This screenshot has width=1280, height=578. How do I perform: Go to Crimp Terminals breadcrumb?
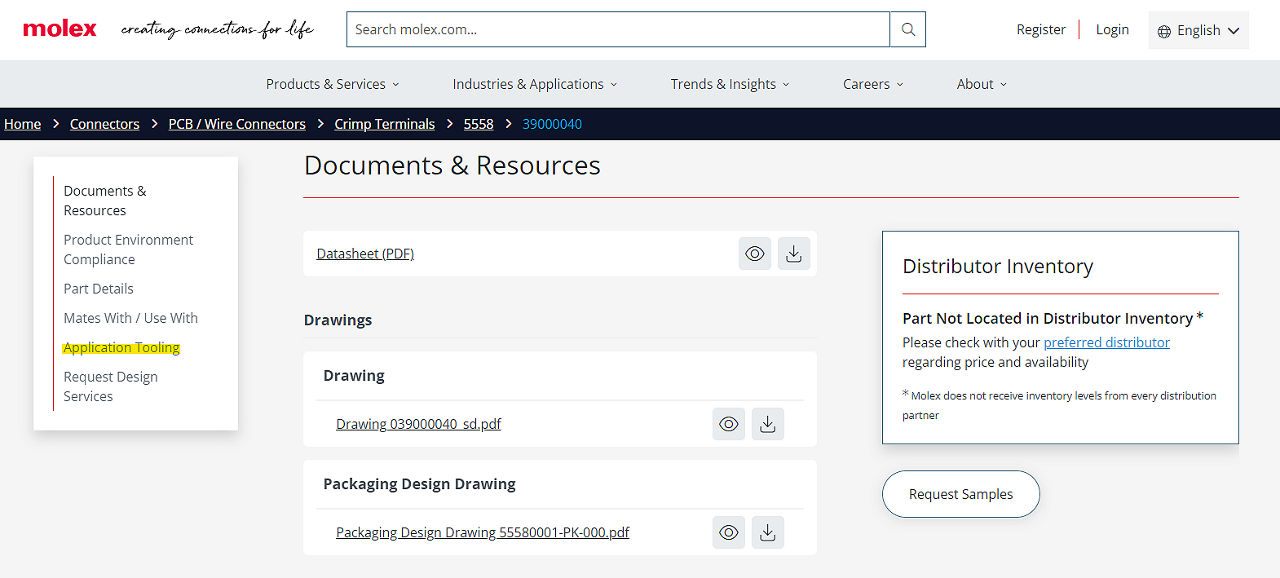click(385, 124)
